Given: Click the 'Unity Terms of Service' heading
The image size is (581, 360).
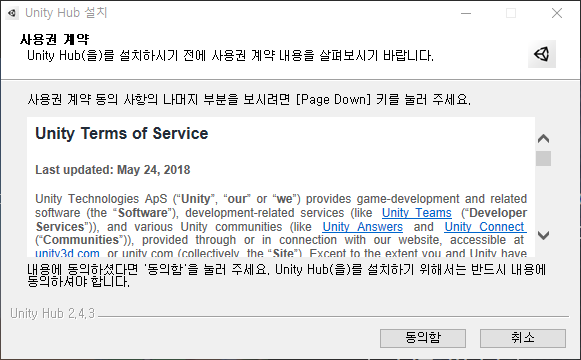Looking at the screenshot, I should coord(122,133).
